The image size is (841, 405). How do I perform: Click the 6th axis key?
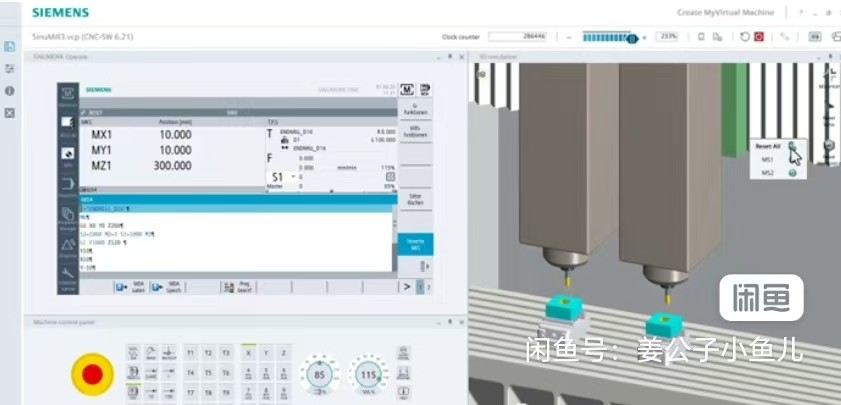(284, 373)
